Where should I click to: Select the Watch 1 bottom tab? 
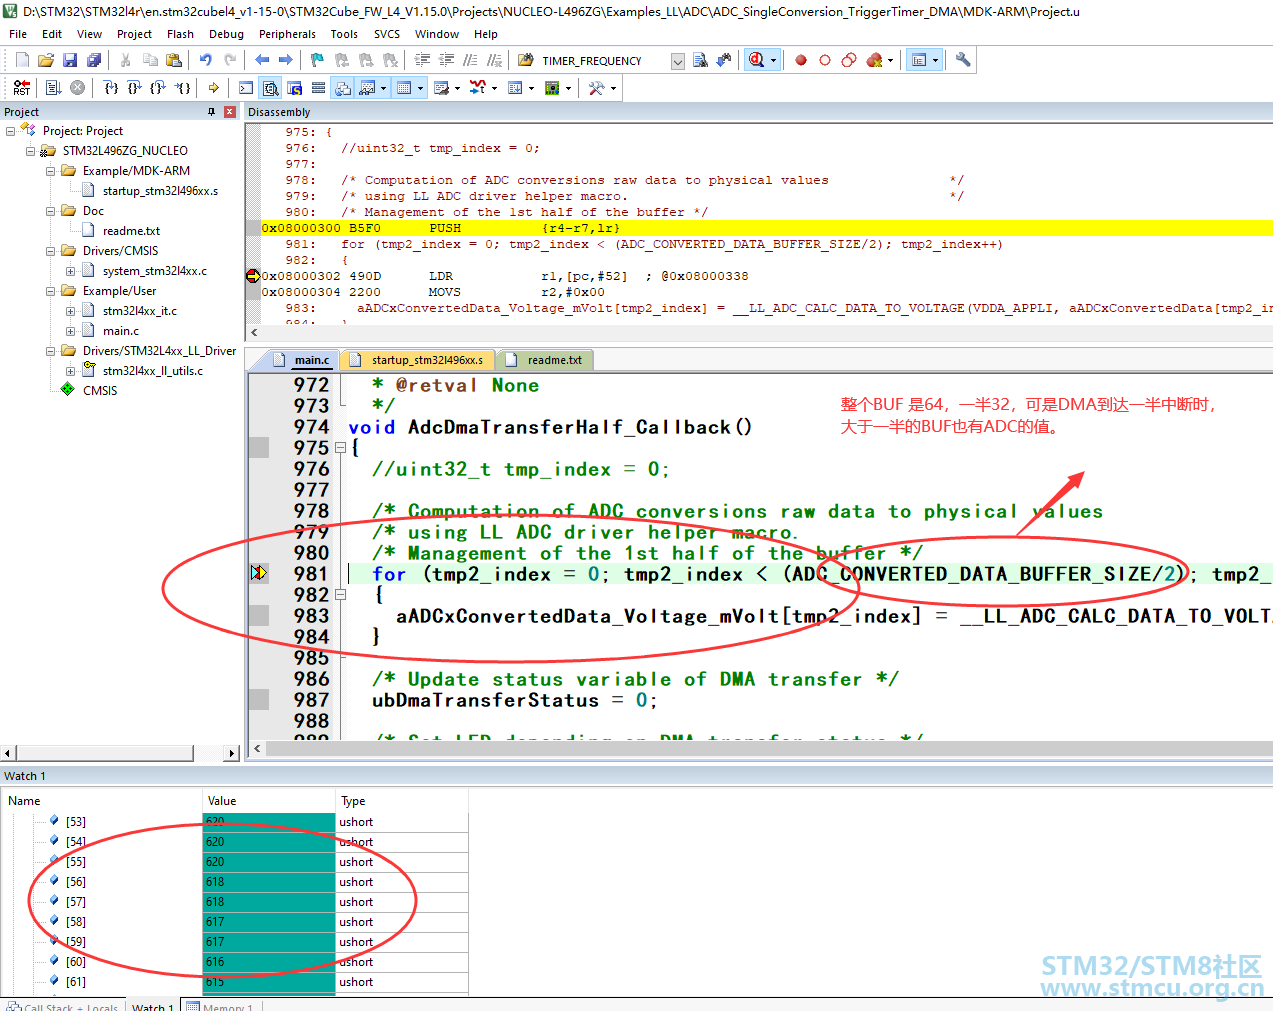[152, 1005]
